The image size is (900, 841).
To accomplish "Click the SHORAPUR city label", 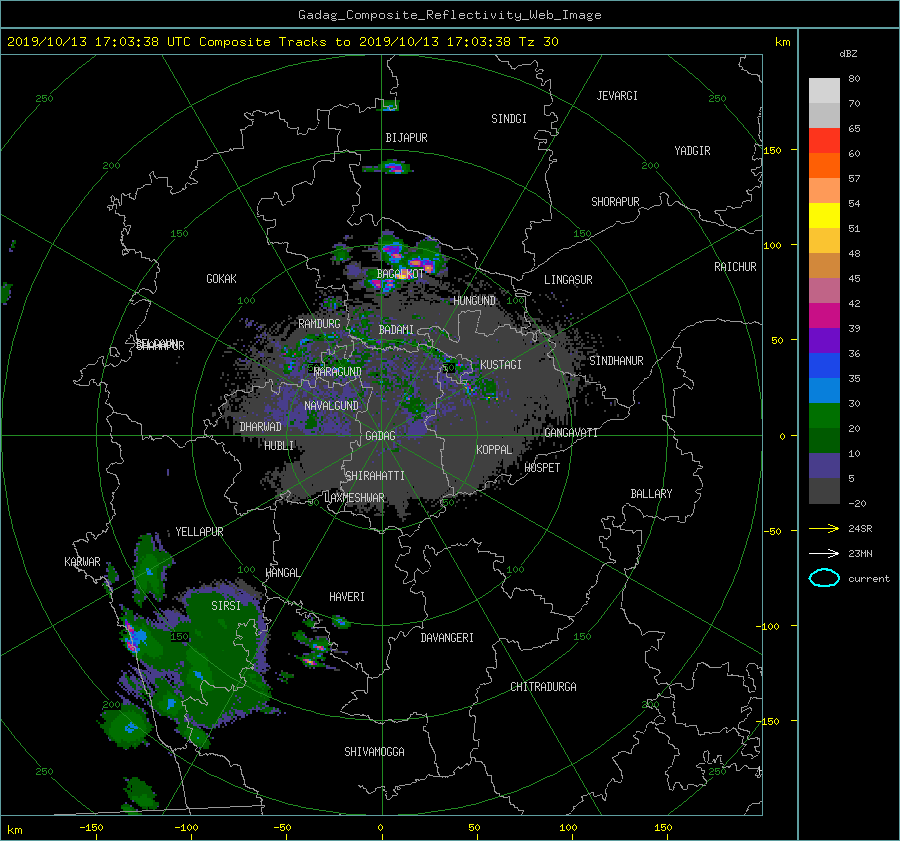I will pos(615,202).
